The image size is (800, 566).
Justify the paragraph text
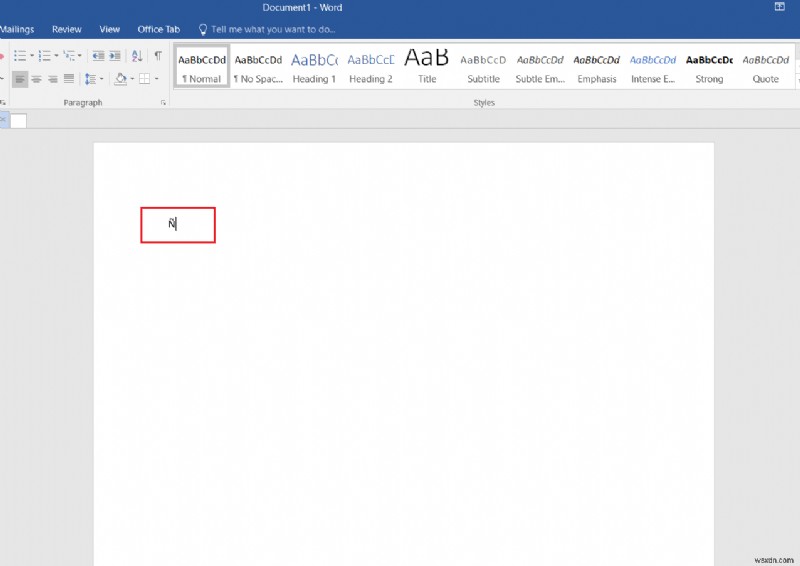point(69,79)
